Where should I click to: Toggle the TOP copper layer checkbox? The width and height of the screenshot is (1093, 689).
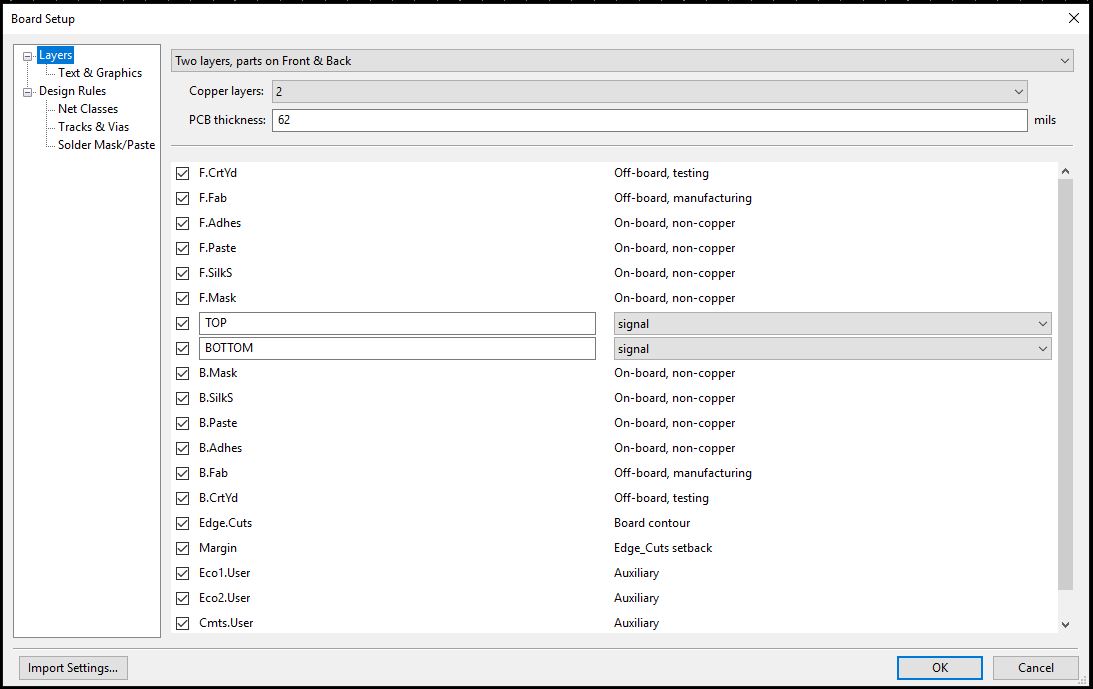coord(182,323)
